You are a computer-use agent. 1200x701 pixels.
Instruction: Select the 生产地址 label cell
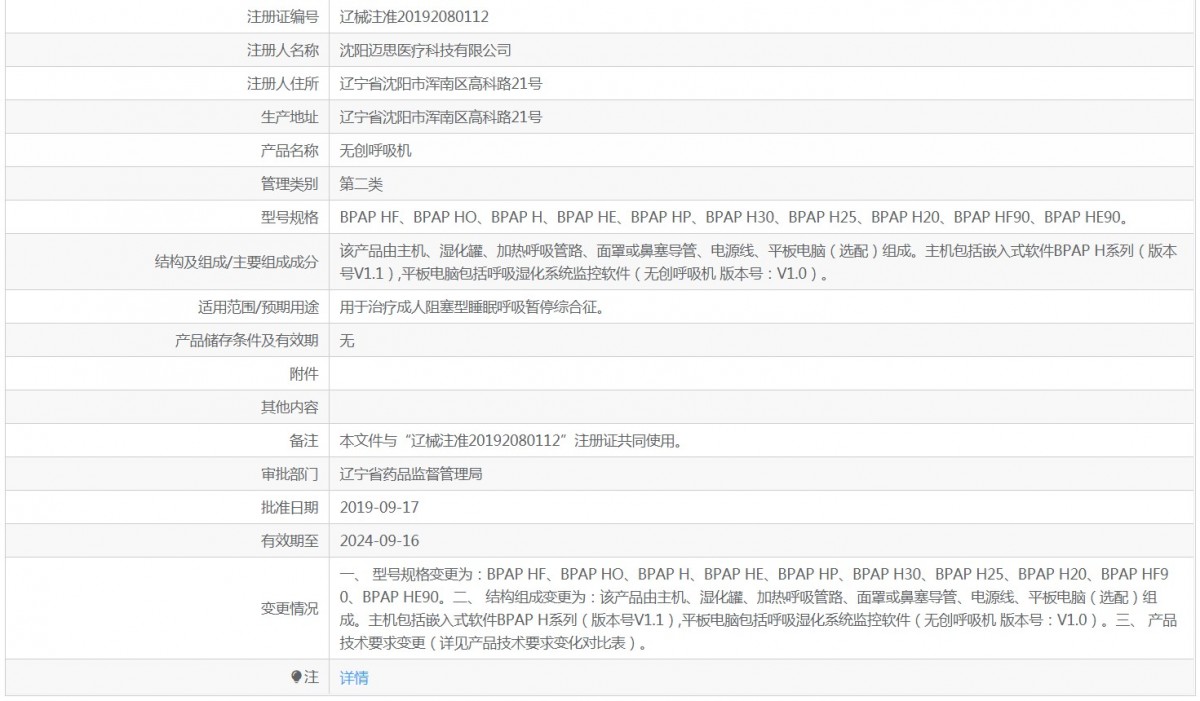coord(166,117)
